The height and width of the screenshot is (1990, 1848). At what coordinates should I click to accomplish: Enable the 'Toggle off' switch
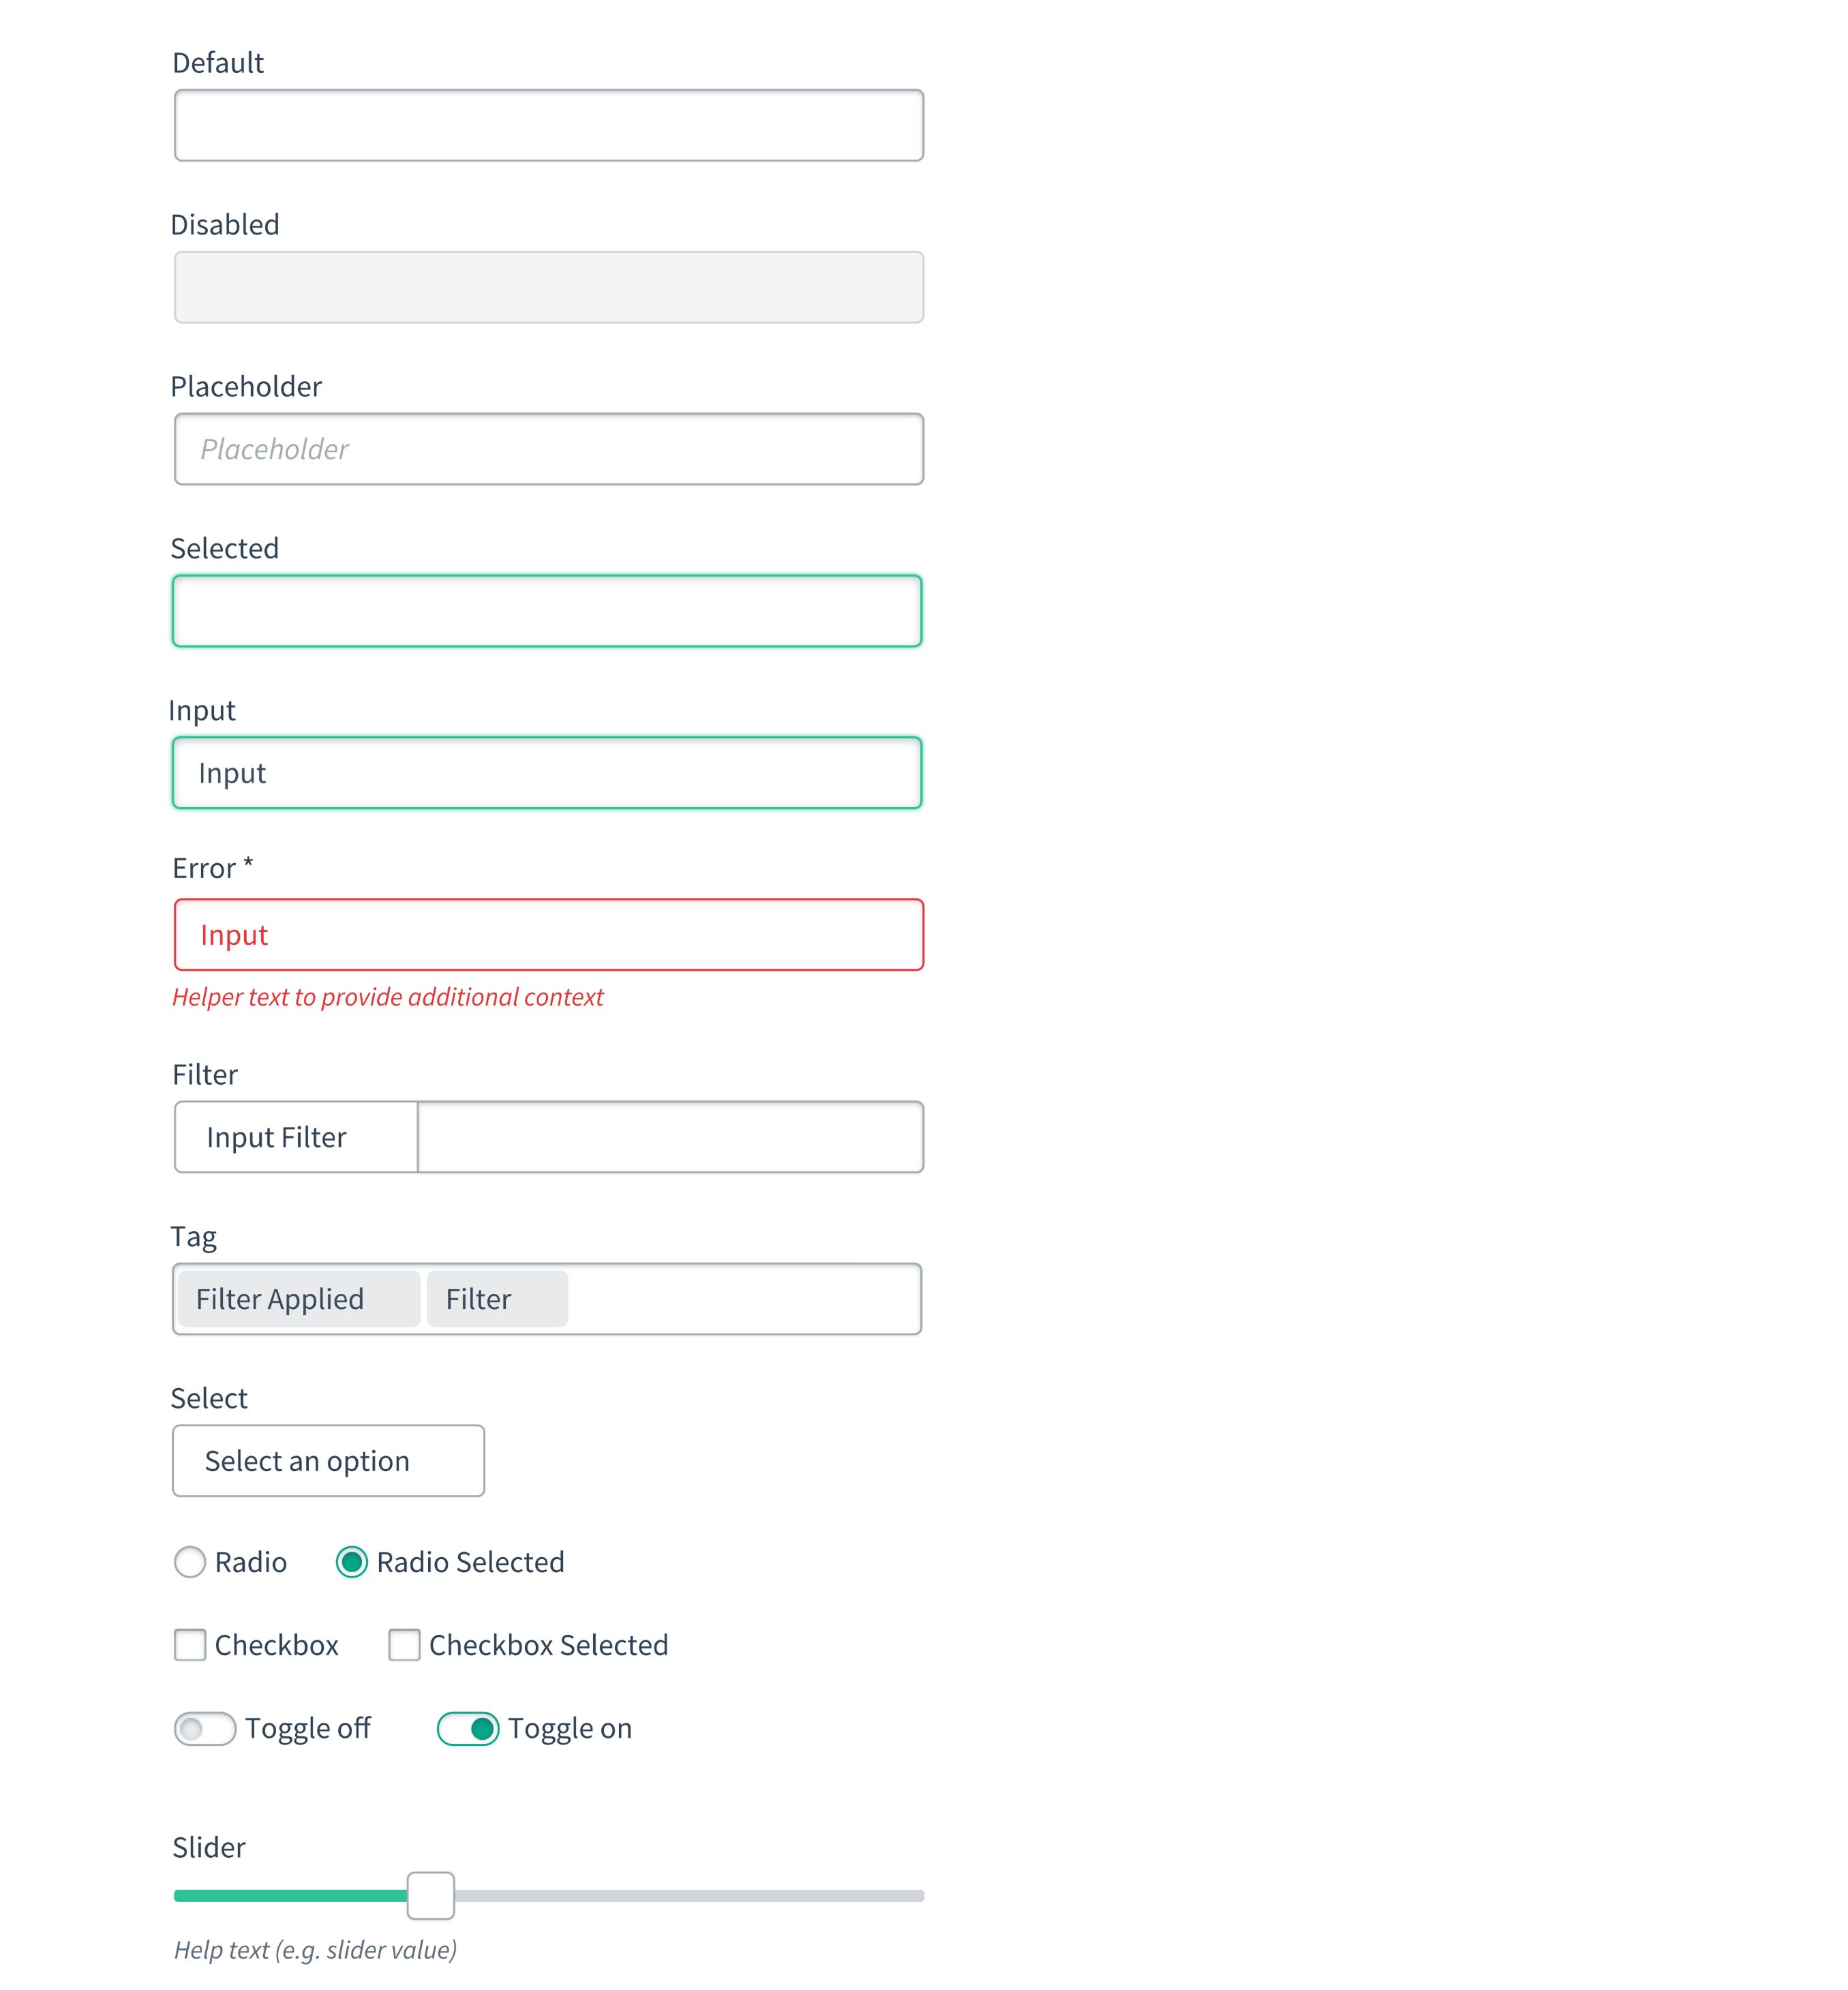tap(205, 1728)
